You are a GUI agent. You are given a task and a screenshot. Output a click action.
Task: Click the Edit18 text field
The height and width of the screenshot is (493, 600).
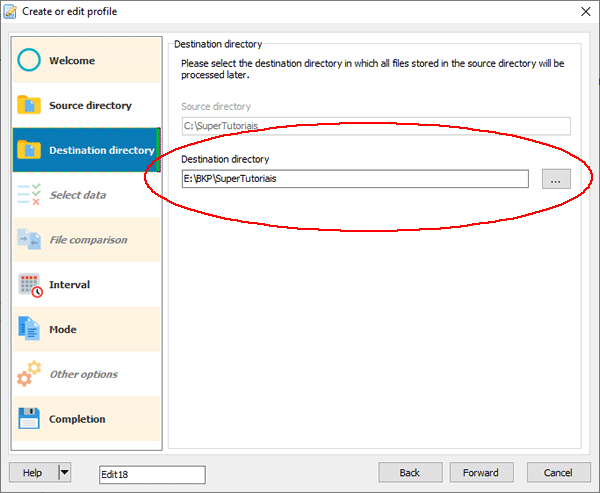tap(152, 474)
